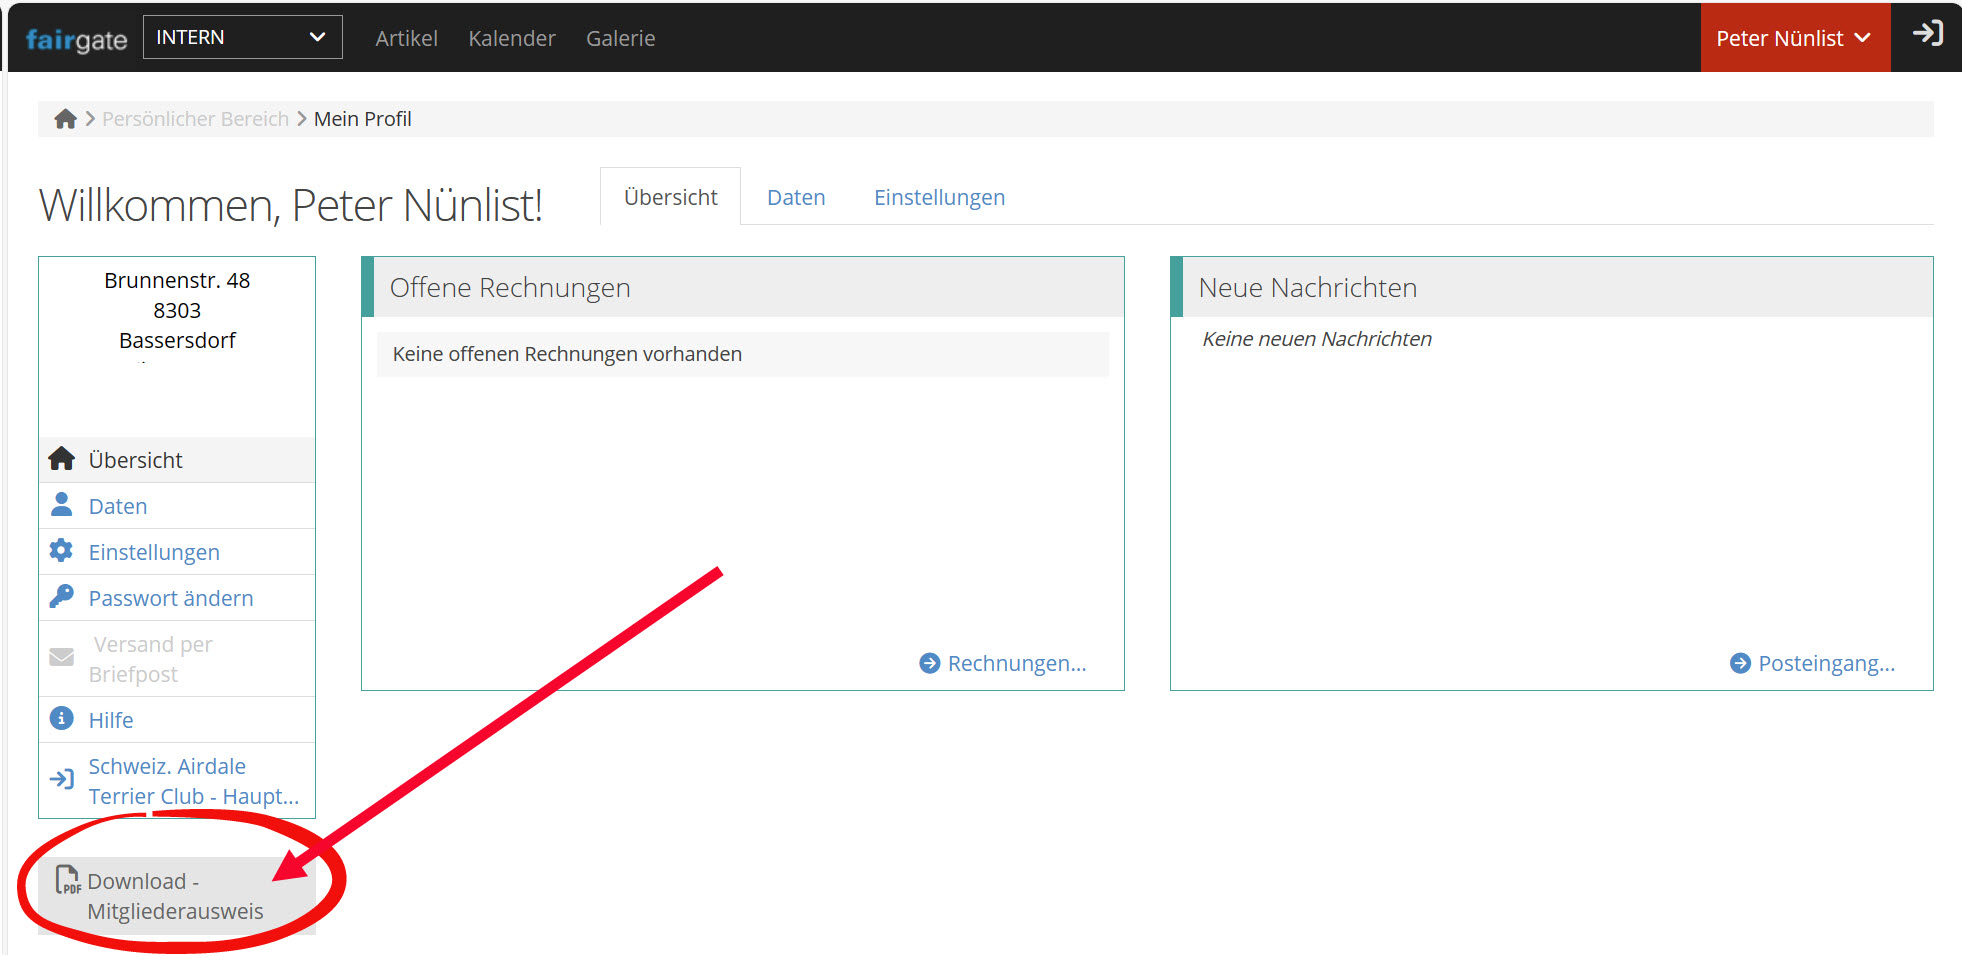Screen dimensions: 1962x956
Task: Click the Einstellungen gear icon
Action: click(x=61, y=550)
